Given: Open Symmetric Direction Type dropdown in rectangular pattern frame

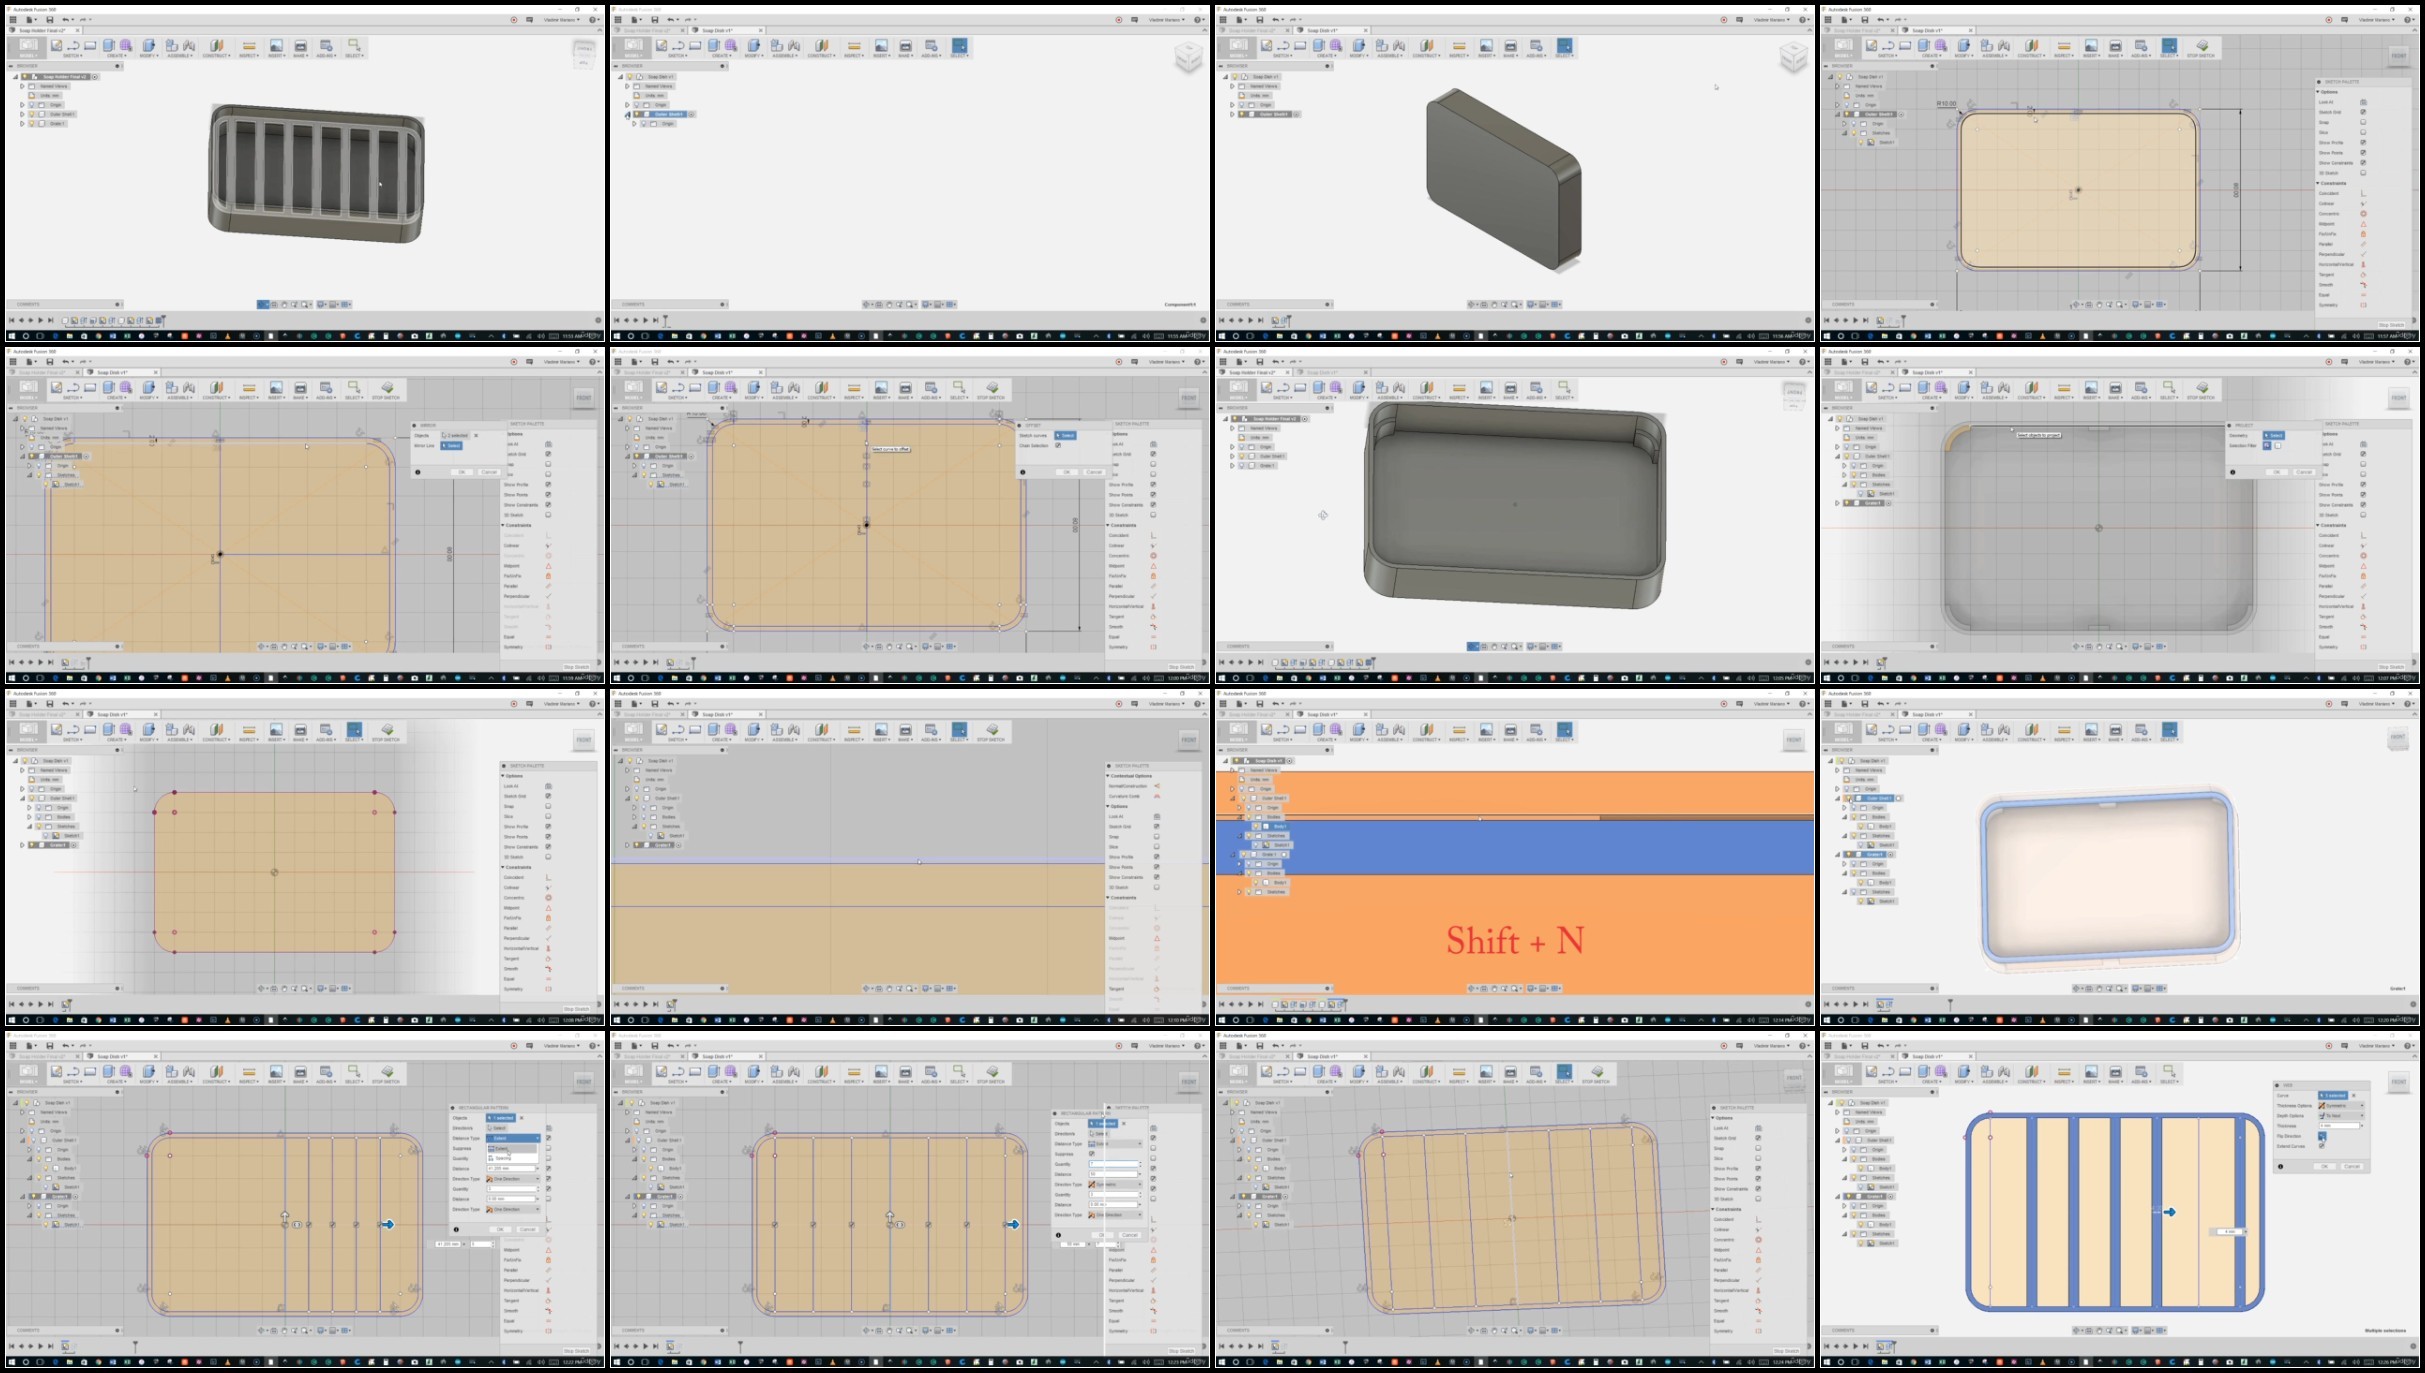Looking at the screenshot, I should pyautogui.click(x=1115, y=1185).
